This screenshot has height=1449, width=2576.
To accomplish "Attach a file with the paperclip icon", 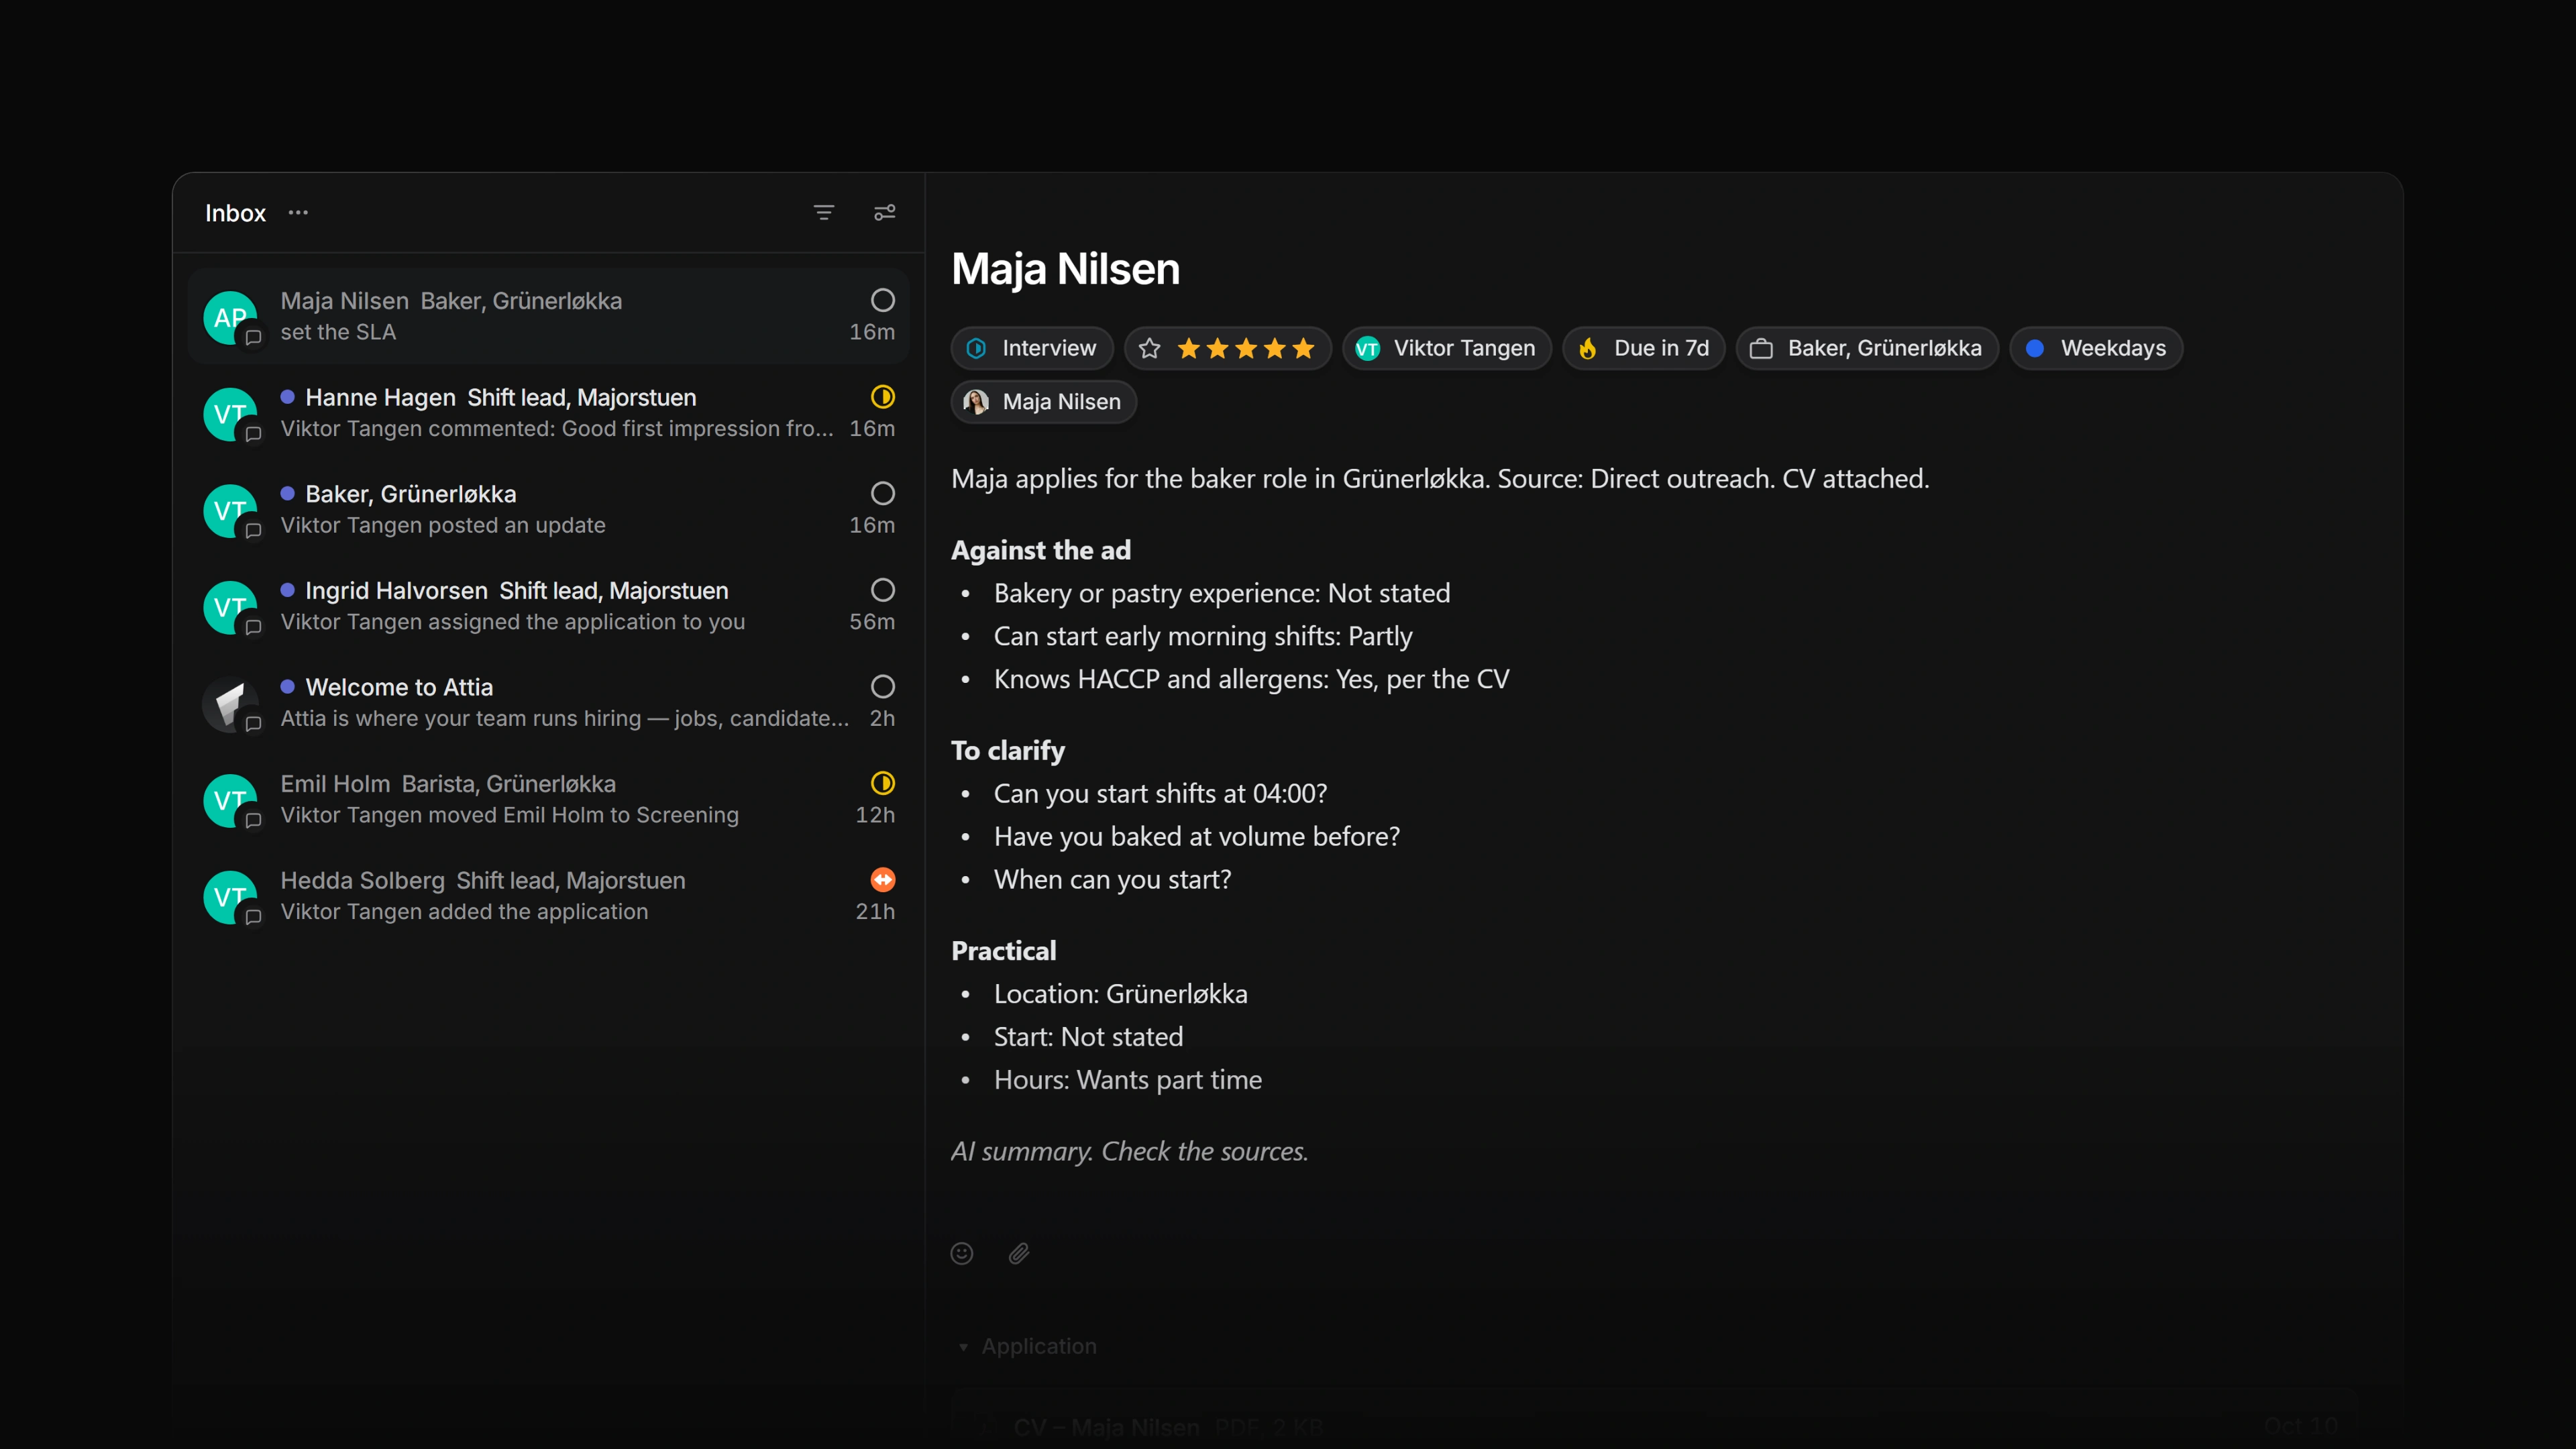I will click(x=1019, y=1253).
